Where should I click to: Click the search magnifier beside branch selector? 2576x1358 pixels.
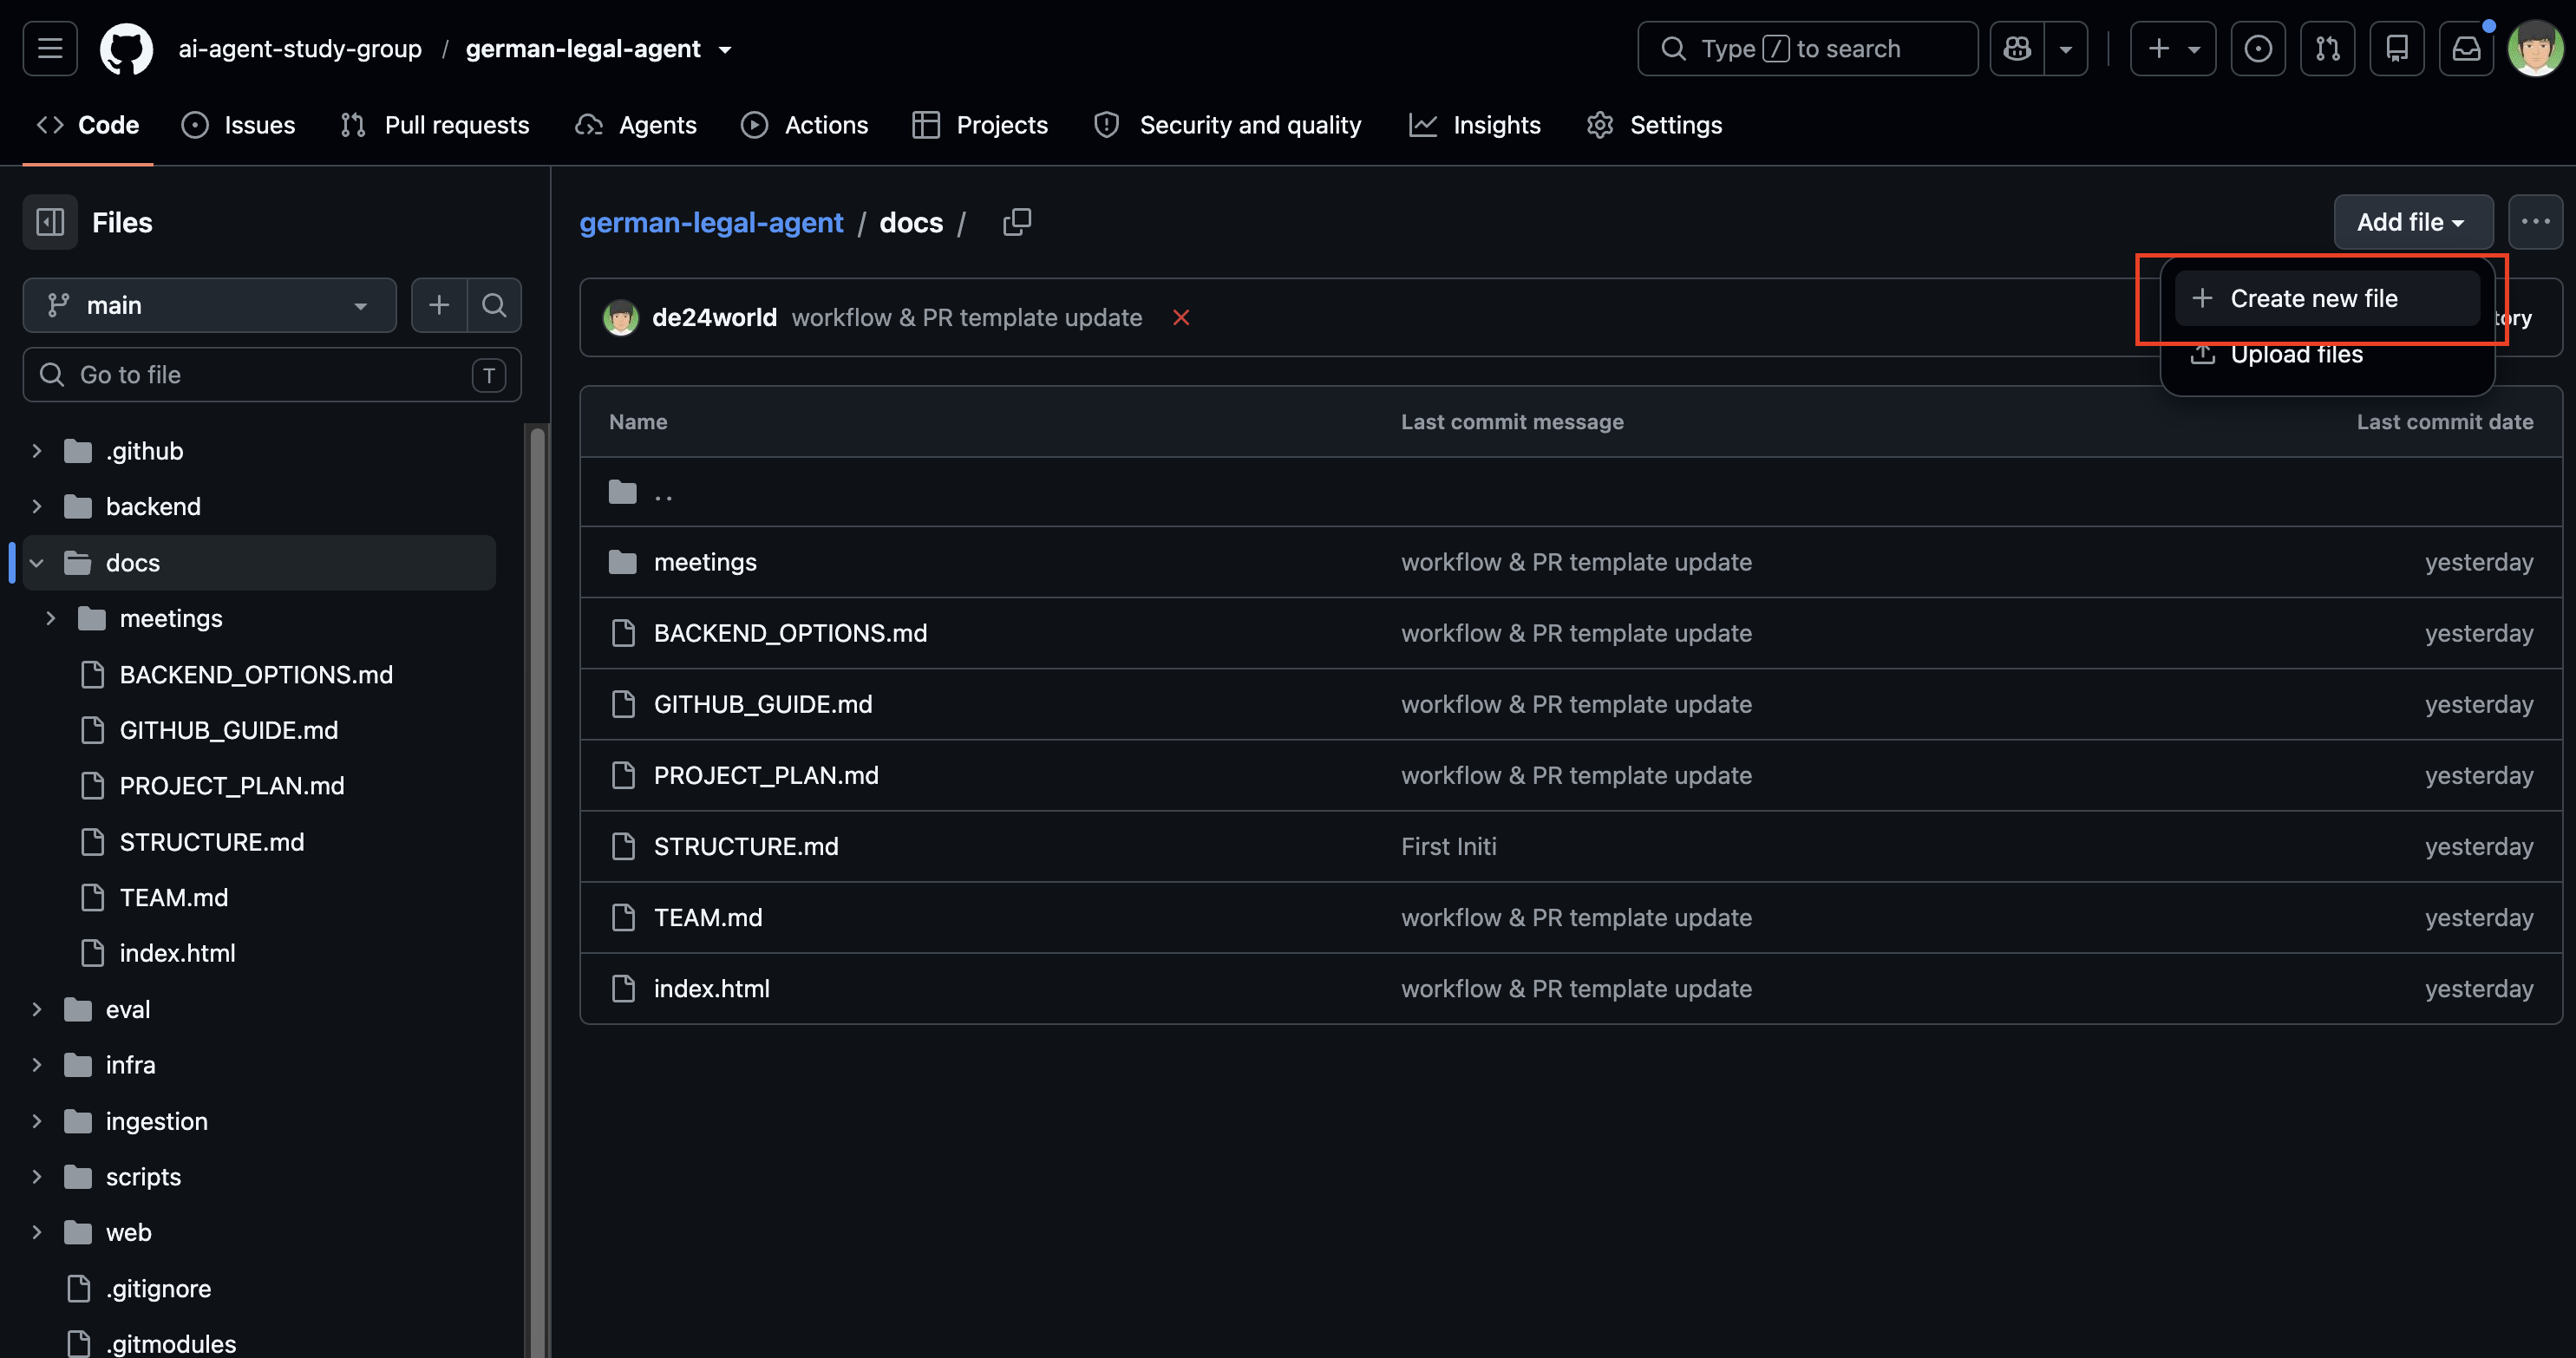(494, 305)
